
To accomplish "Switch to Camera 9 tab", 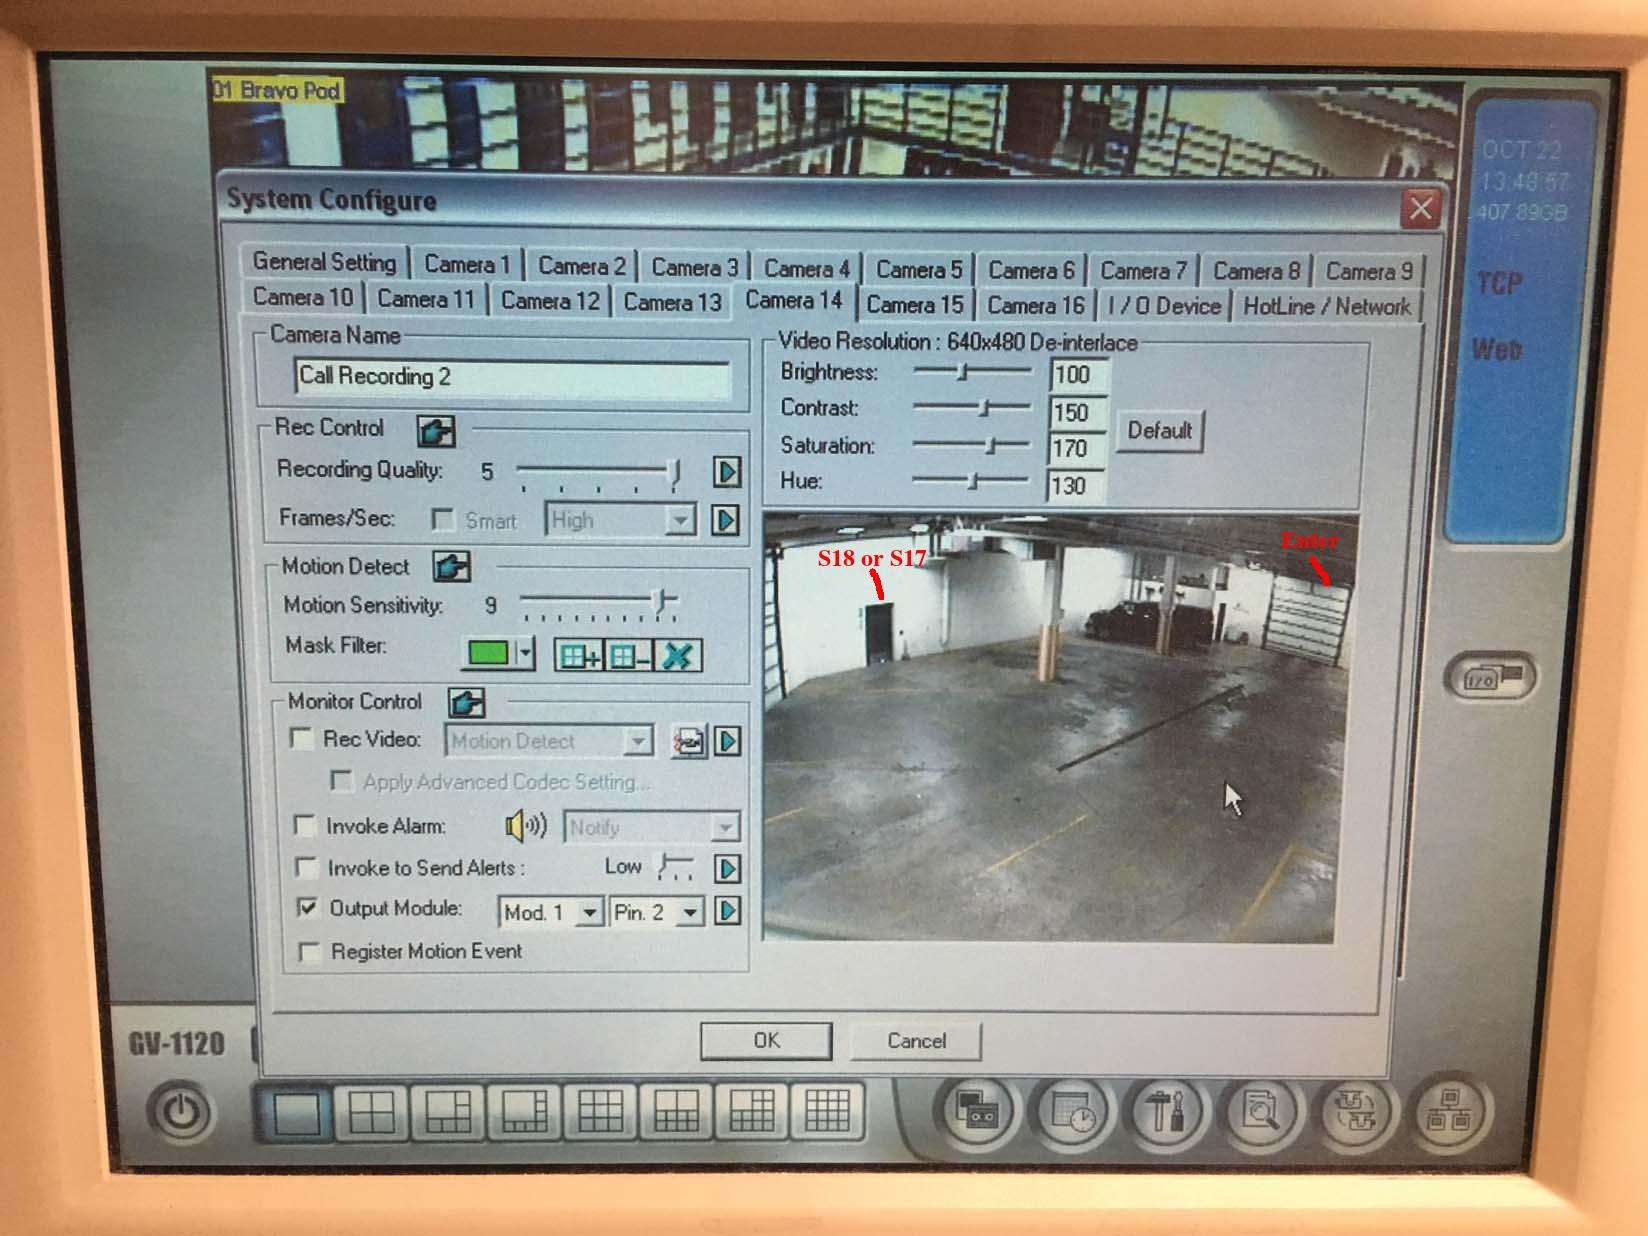I will [x=1369, y=271].
